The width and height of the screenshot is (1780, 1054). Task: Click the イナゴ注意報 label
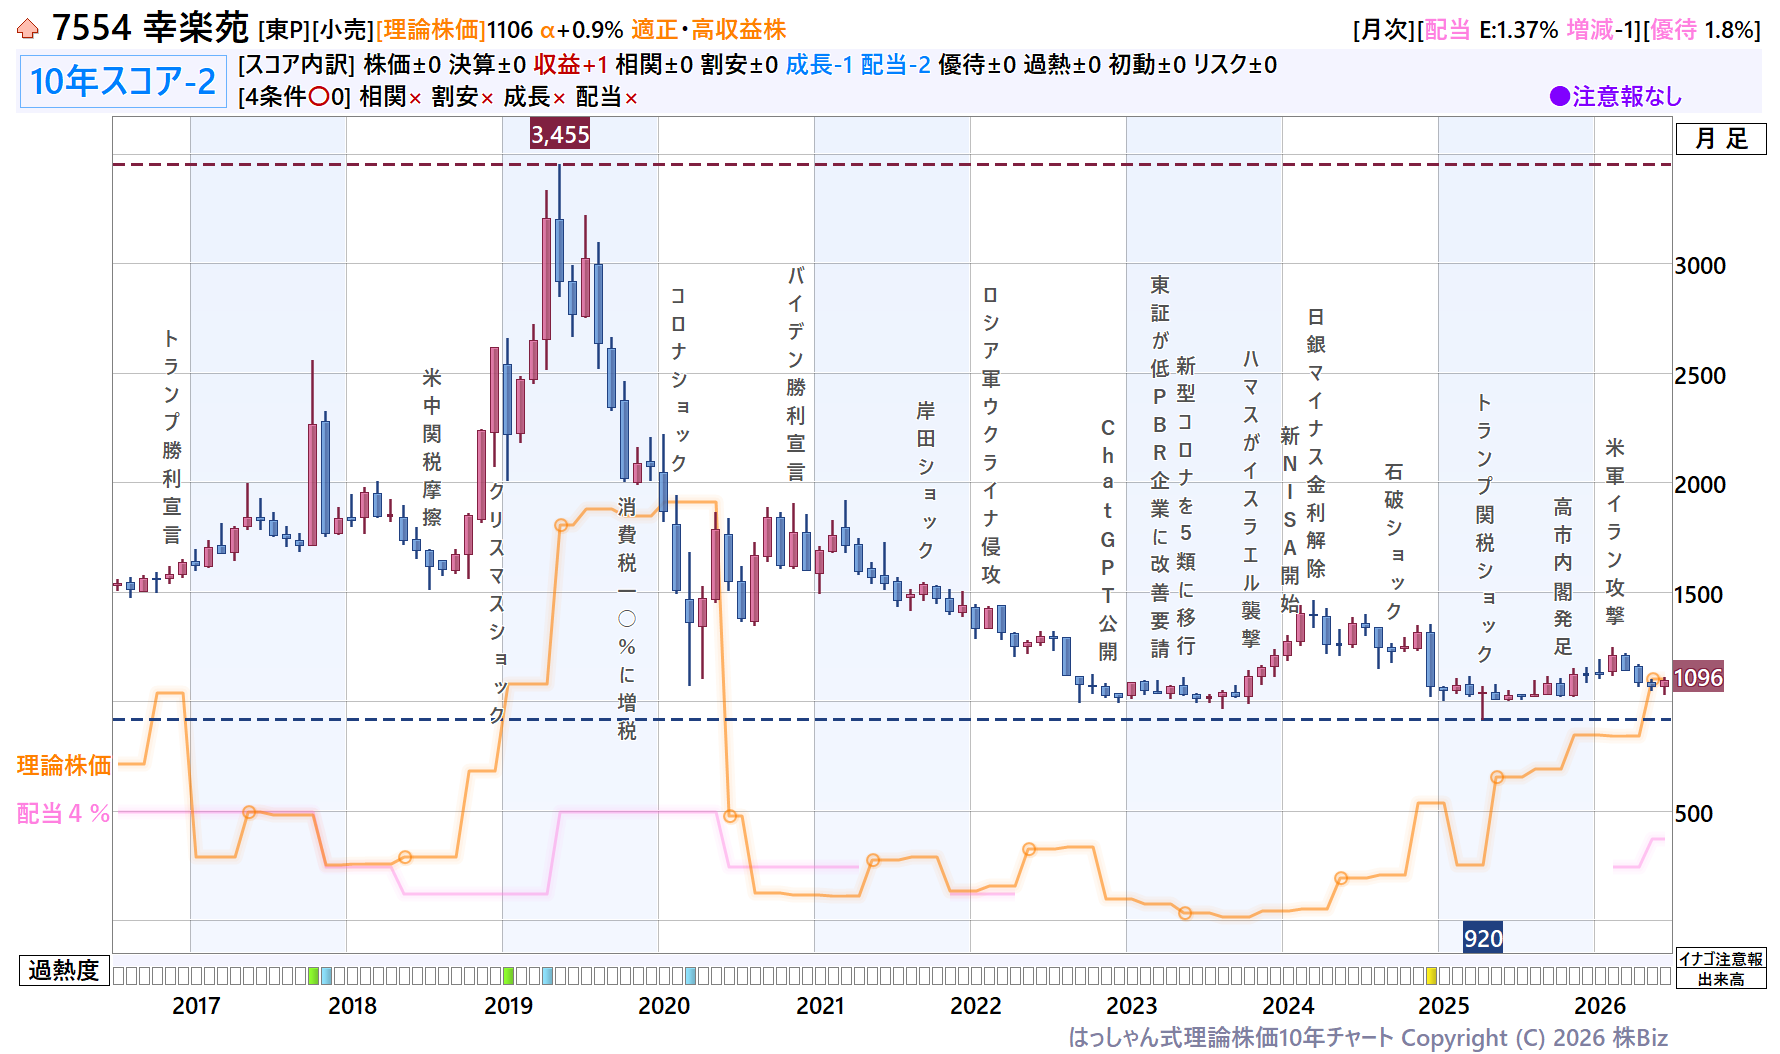click(x=1721, y=959)
